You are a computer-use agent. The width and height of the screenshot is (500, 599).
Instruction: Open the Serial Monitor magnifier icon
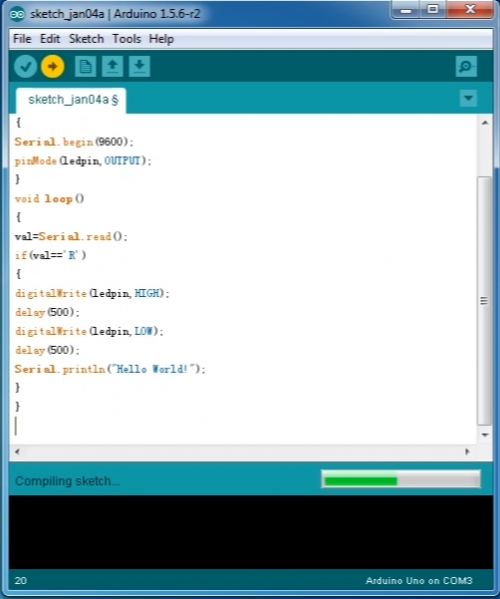coord(466,66)
